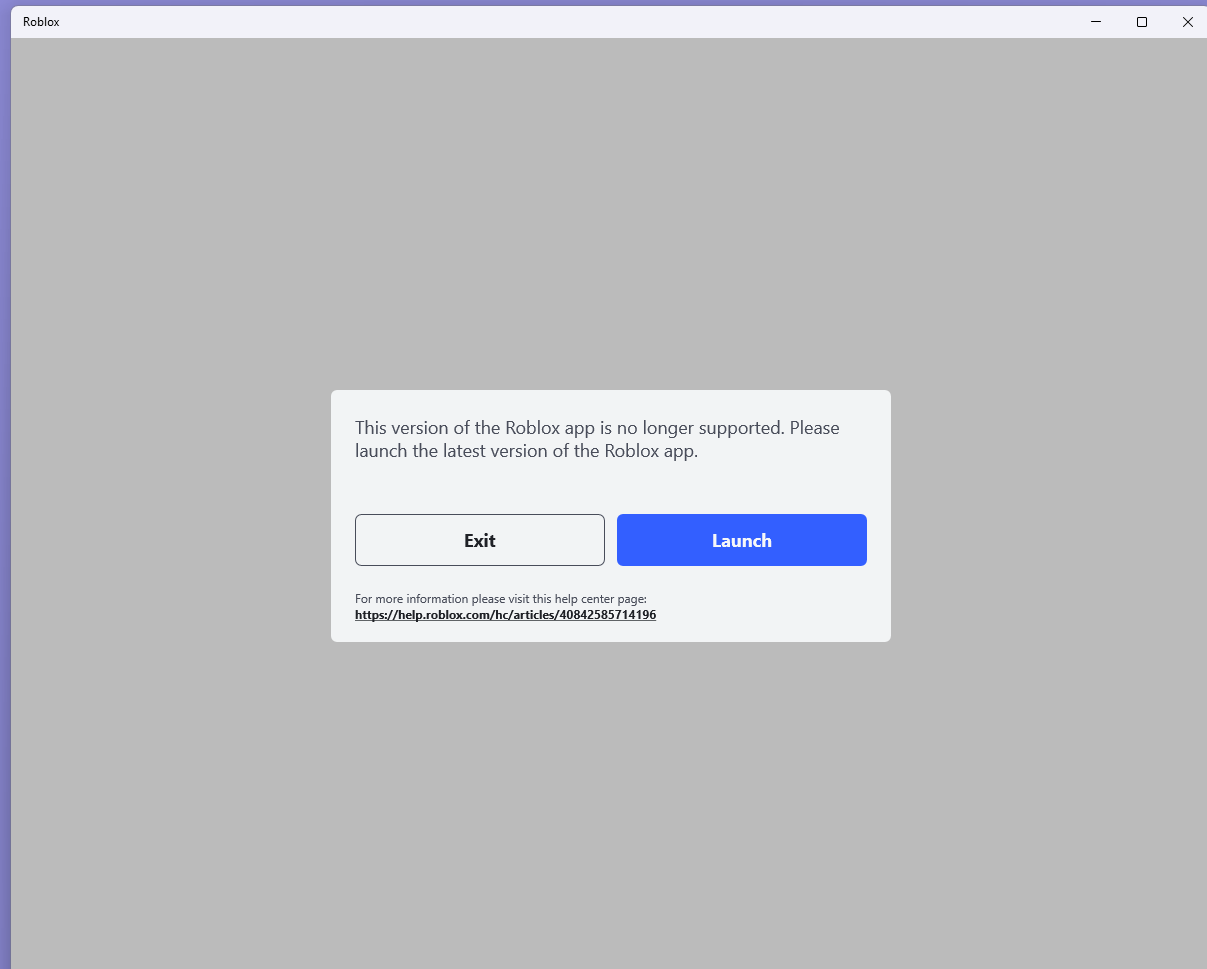Viewport: 1207px width, 969px height.
Task: Open the help.roblox.com support article link
Action: 505,614
